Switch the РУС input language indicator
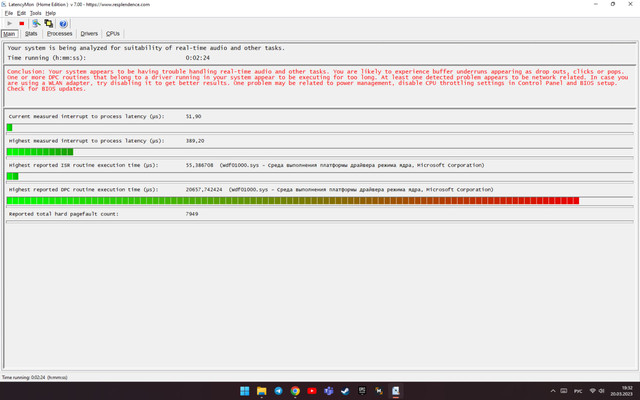 (x=578, y=391)
